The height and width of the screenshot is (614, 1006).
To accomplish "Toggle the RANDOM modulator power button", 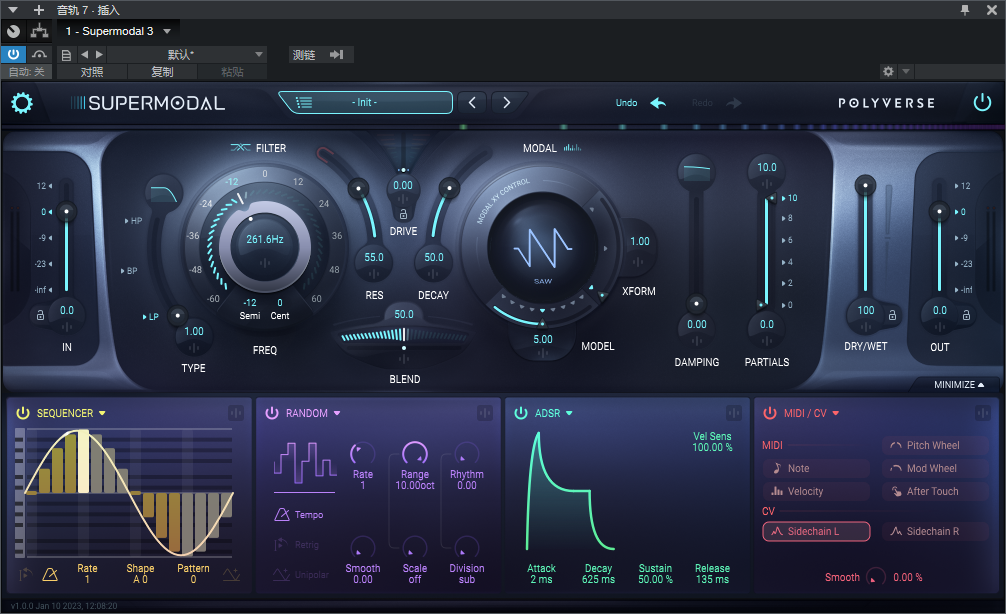I will point(272,413).
